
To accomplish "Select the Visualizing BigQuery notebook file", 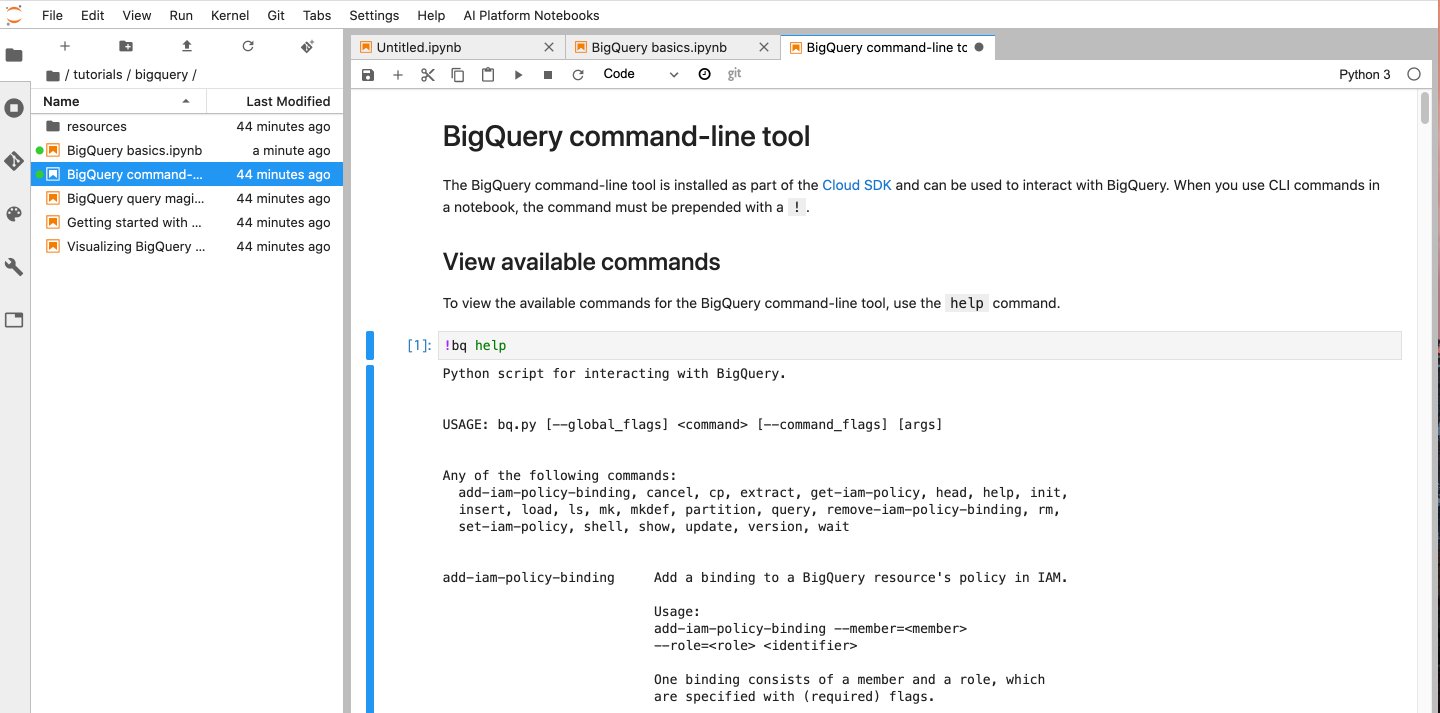I will coord(187,246).
